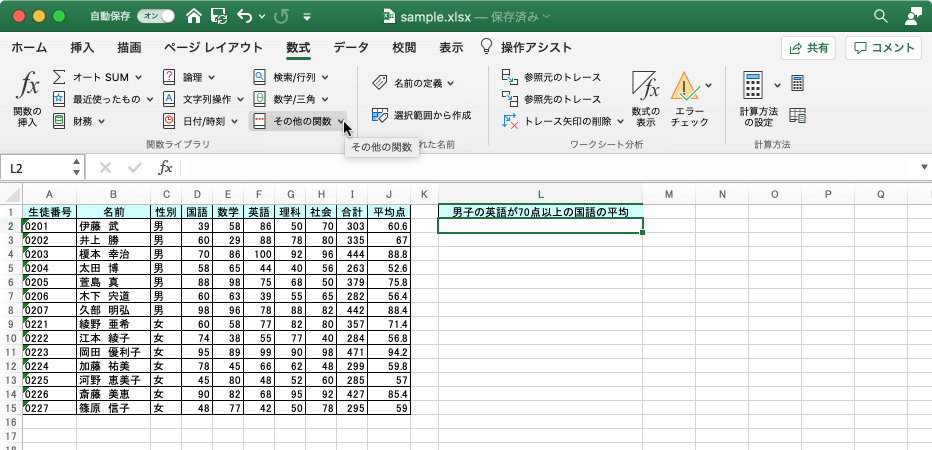Click the Redo arrow
The height and width of the screenshot is (450, 932).
tap(281, 17)
